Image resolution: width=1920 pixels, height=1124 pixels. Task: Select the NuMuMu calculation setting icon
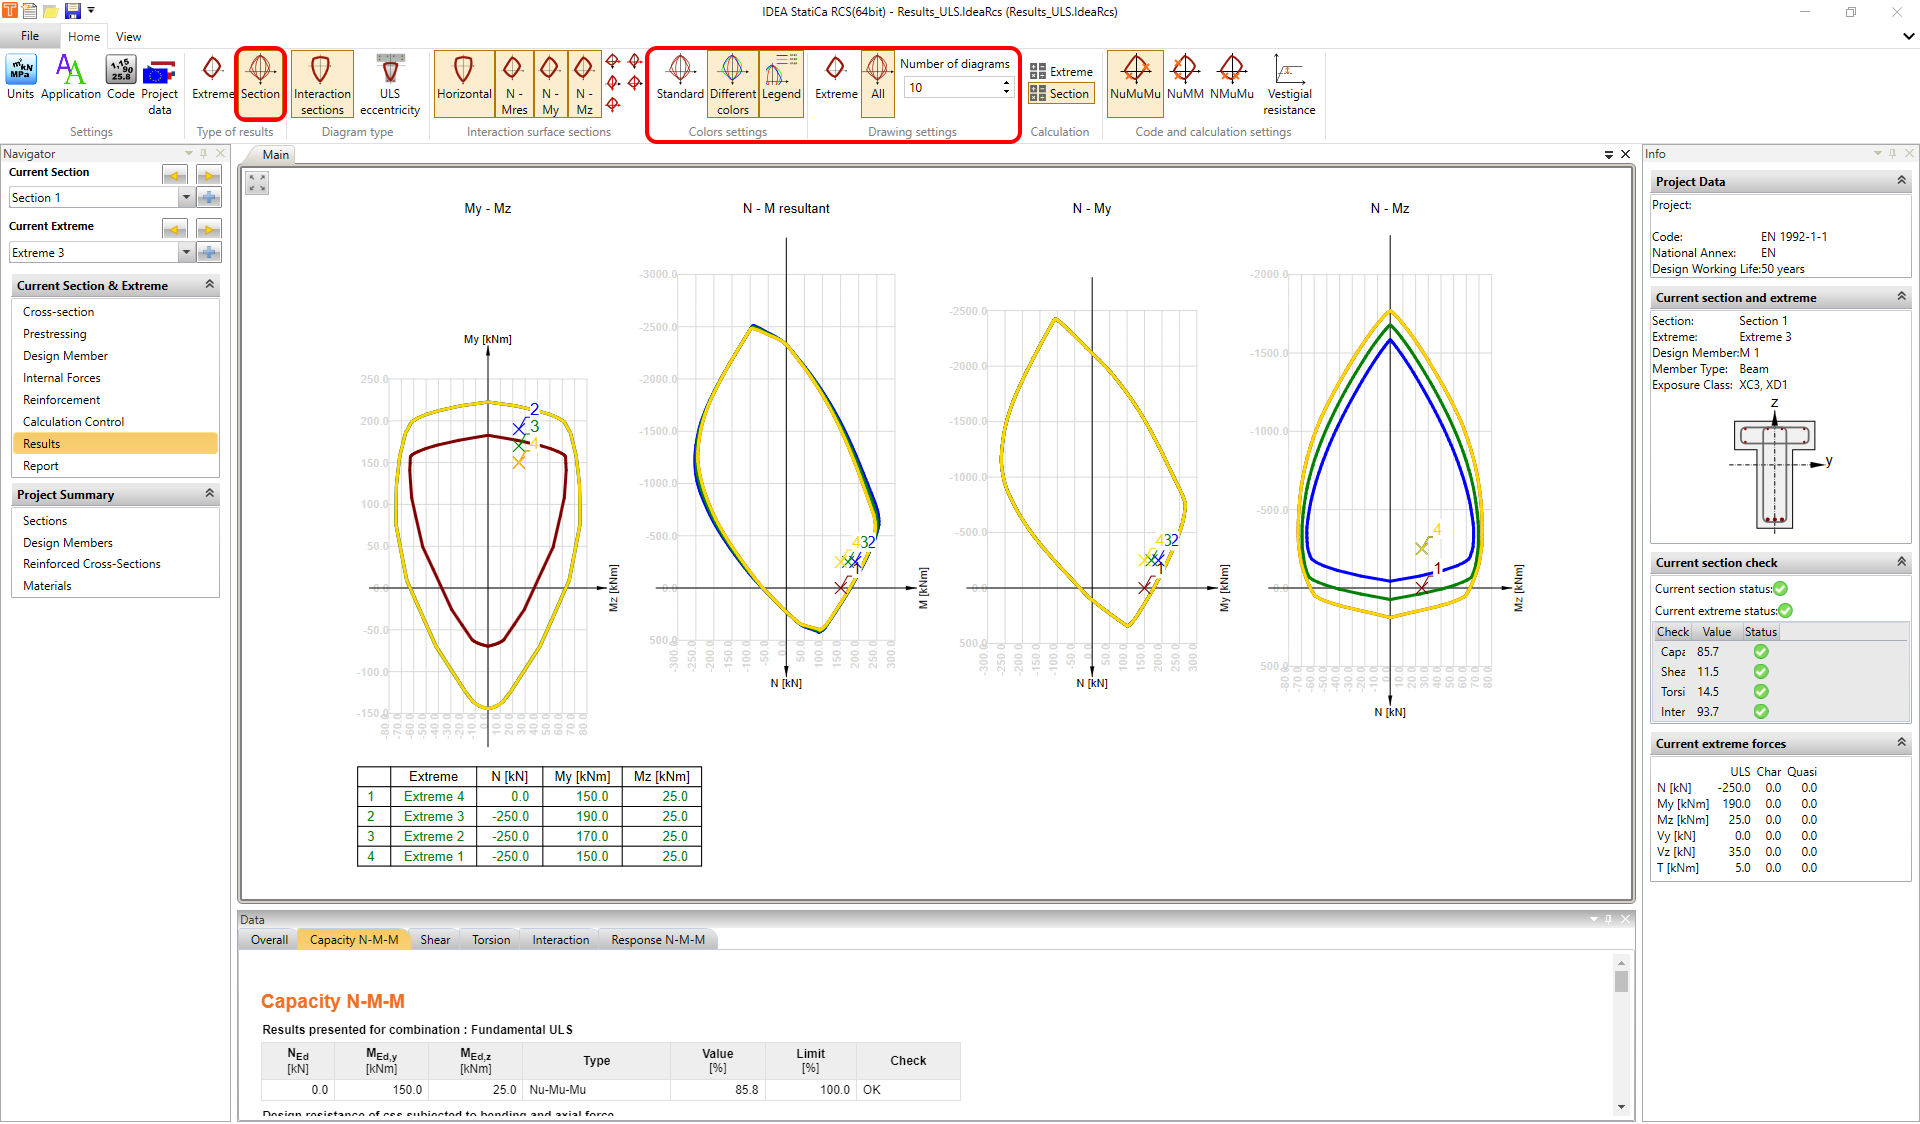(x=1134, y=80)
